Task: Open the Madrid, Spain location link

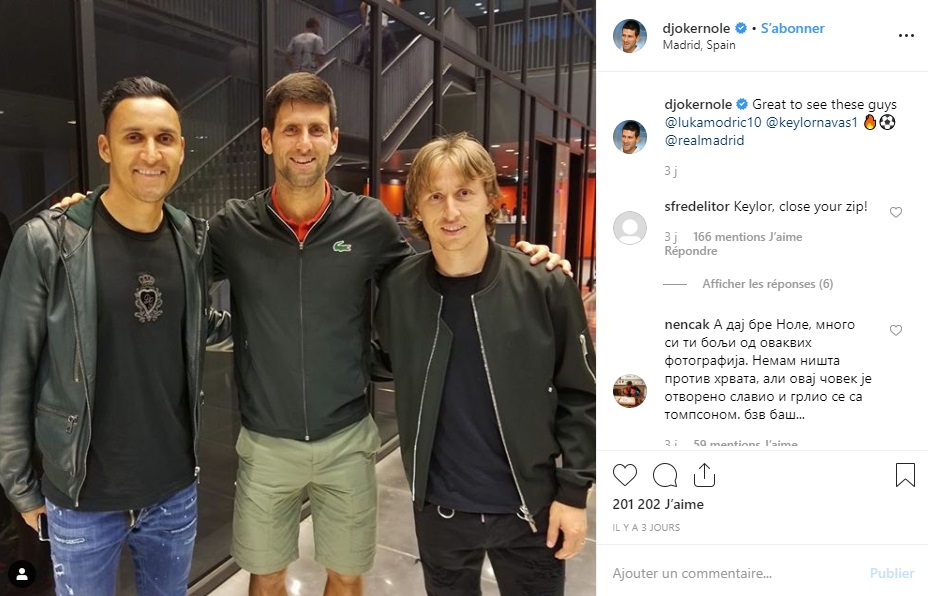Action: (x=699, y=45)
